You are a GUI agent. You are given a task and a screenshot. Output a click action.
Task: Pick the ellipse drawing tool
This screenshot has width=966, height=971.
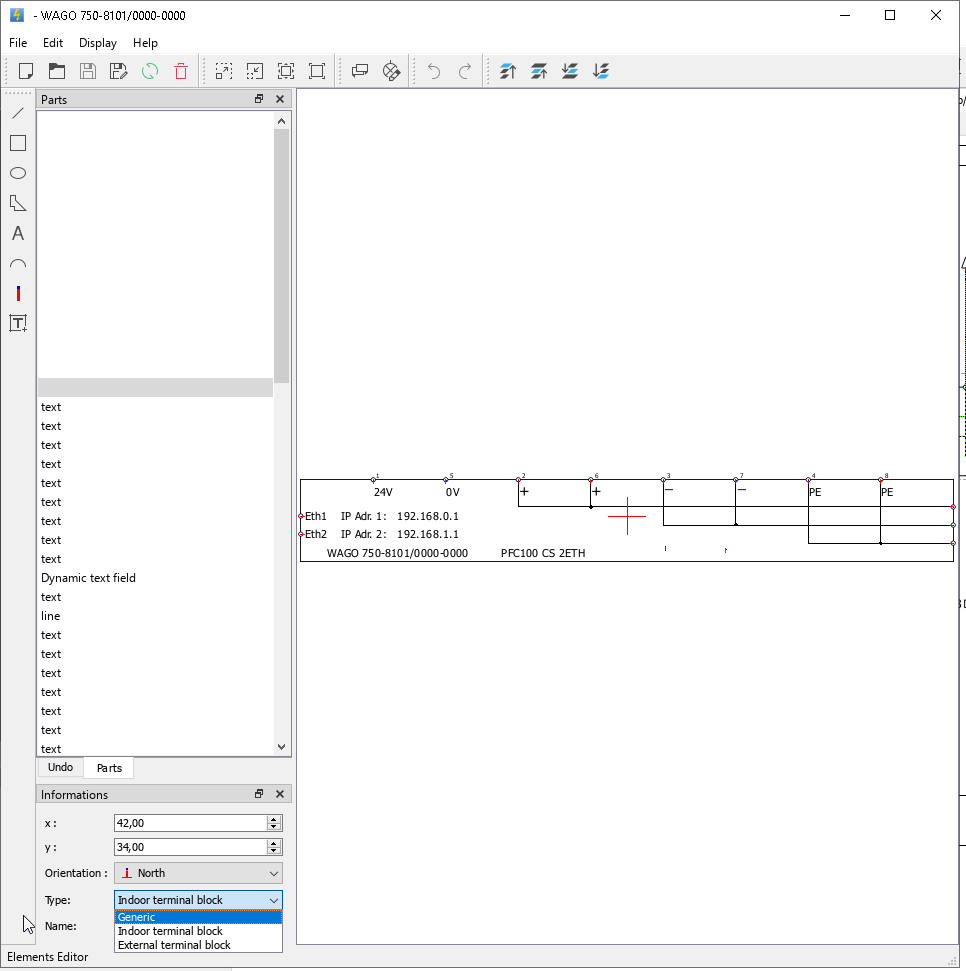pos(18,173)
